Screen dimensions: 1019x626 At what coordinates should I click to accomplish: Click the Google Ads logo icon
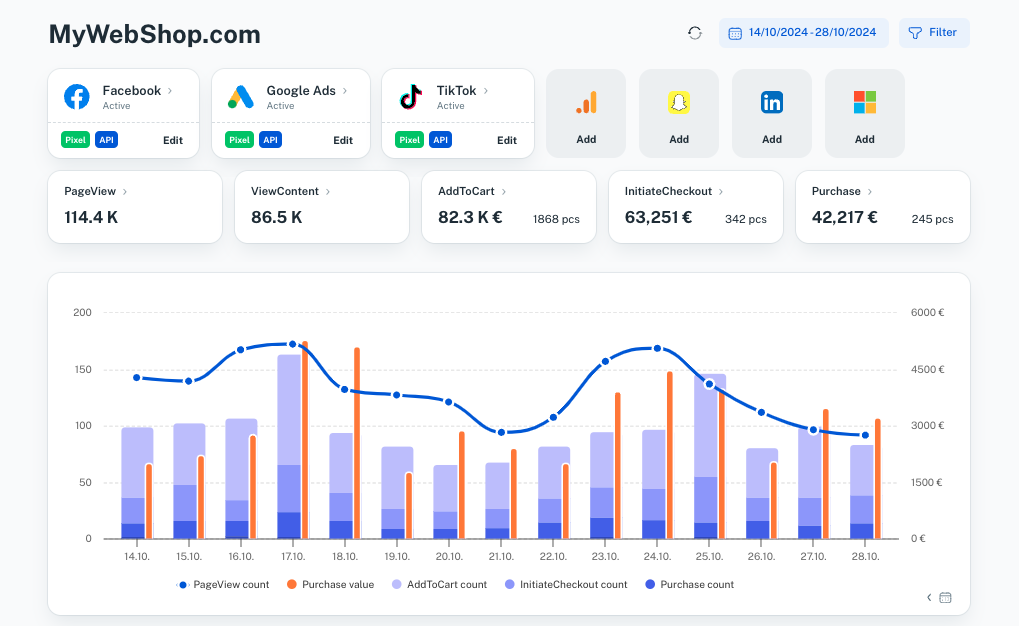(240, 97)
